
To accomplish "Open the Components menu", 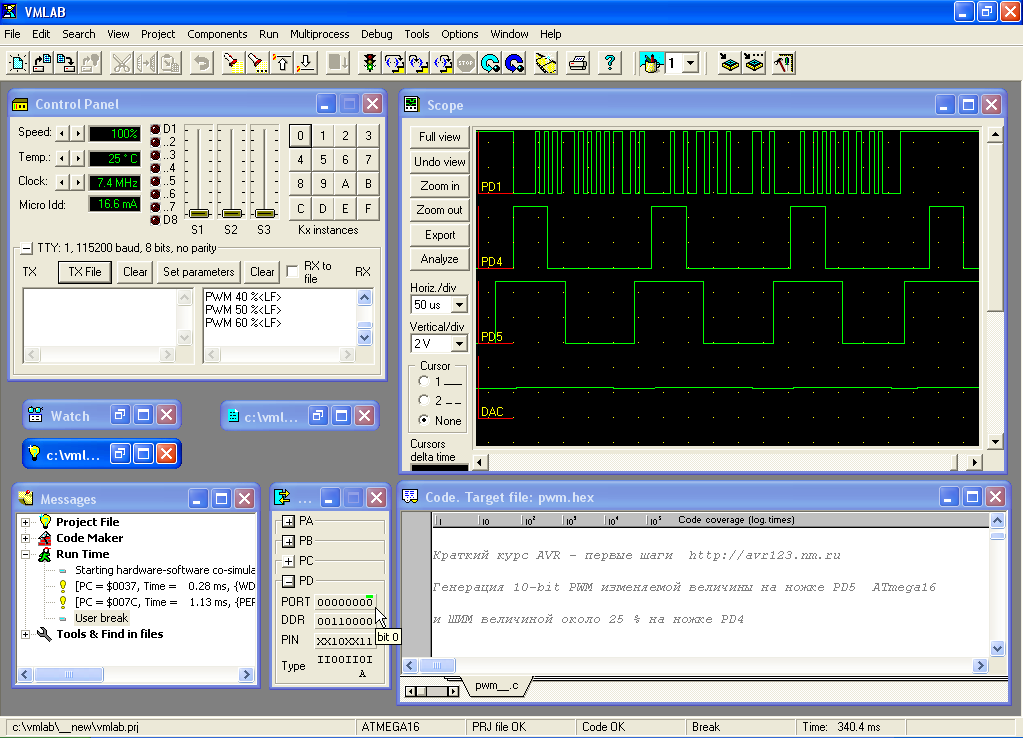I will pyautogui.click(x=217, y=34).
